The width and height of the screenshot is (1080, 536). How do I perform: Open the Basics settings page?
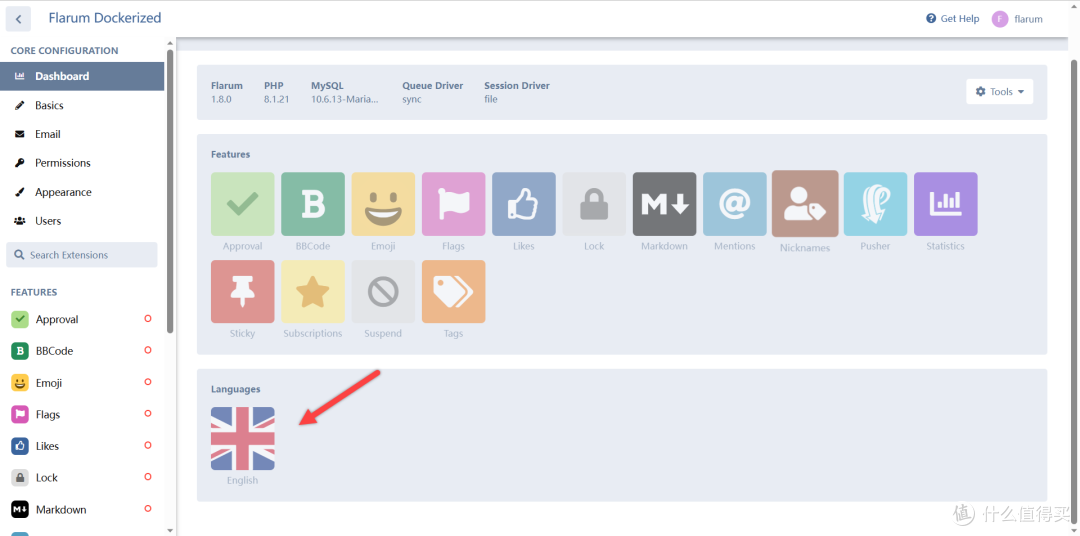82,105
